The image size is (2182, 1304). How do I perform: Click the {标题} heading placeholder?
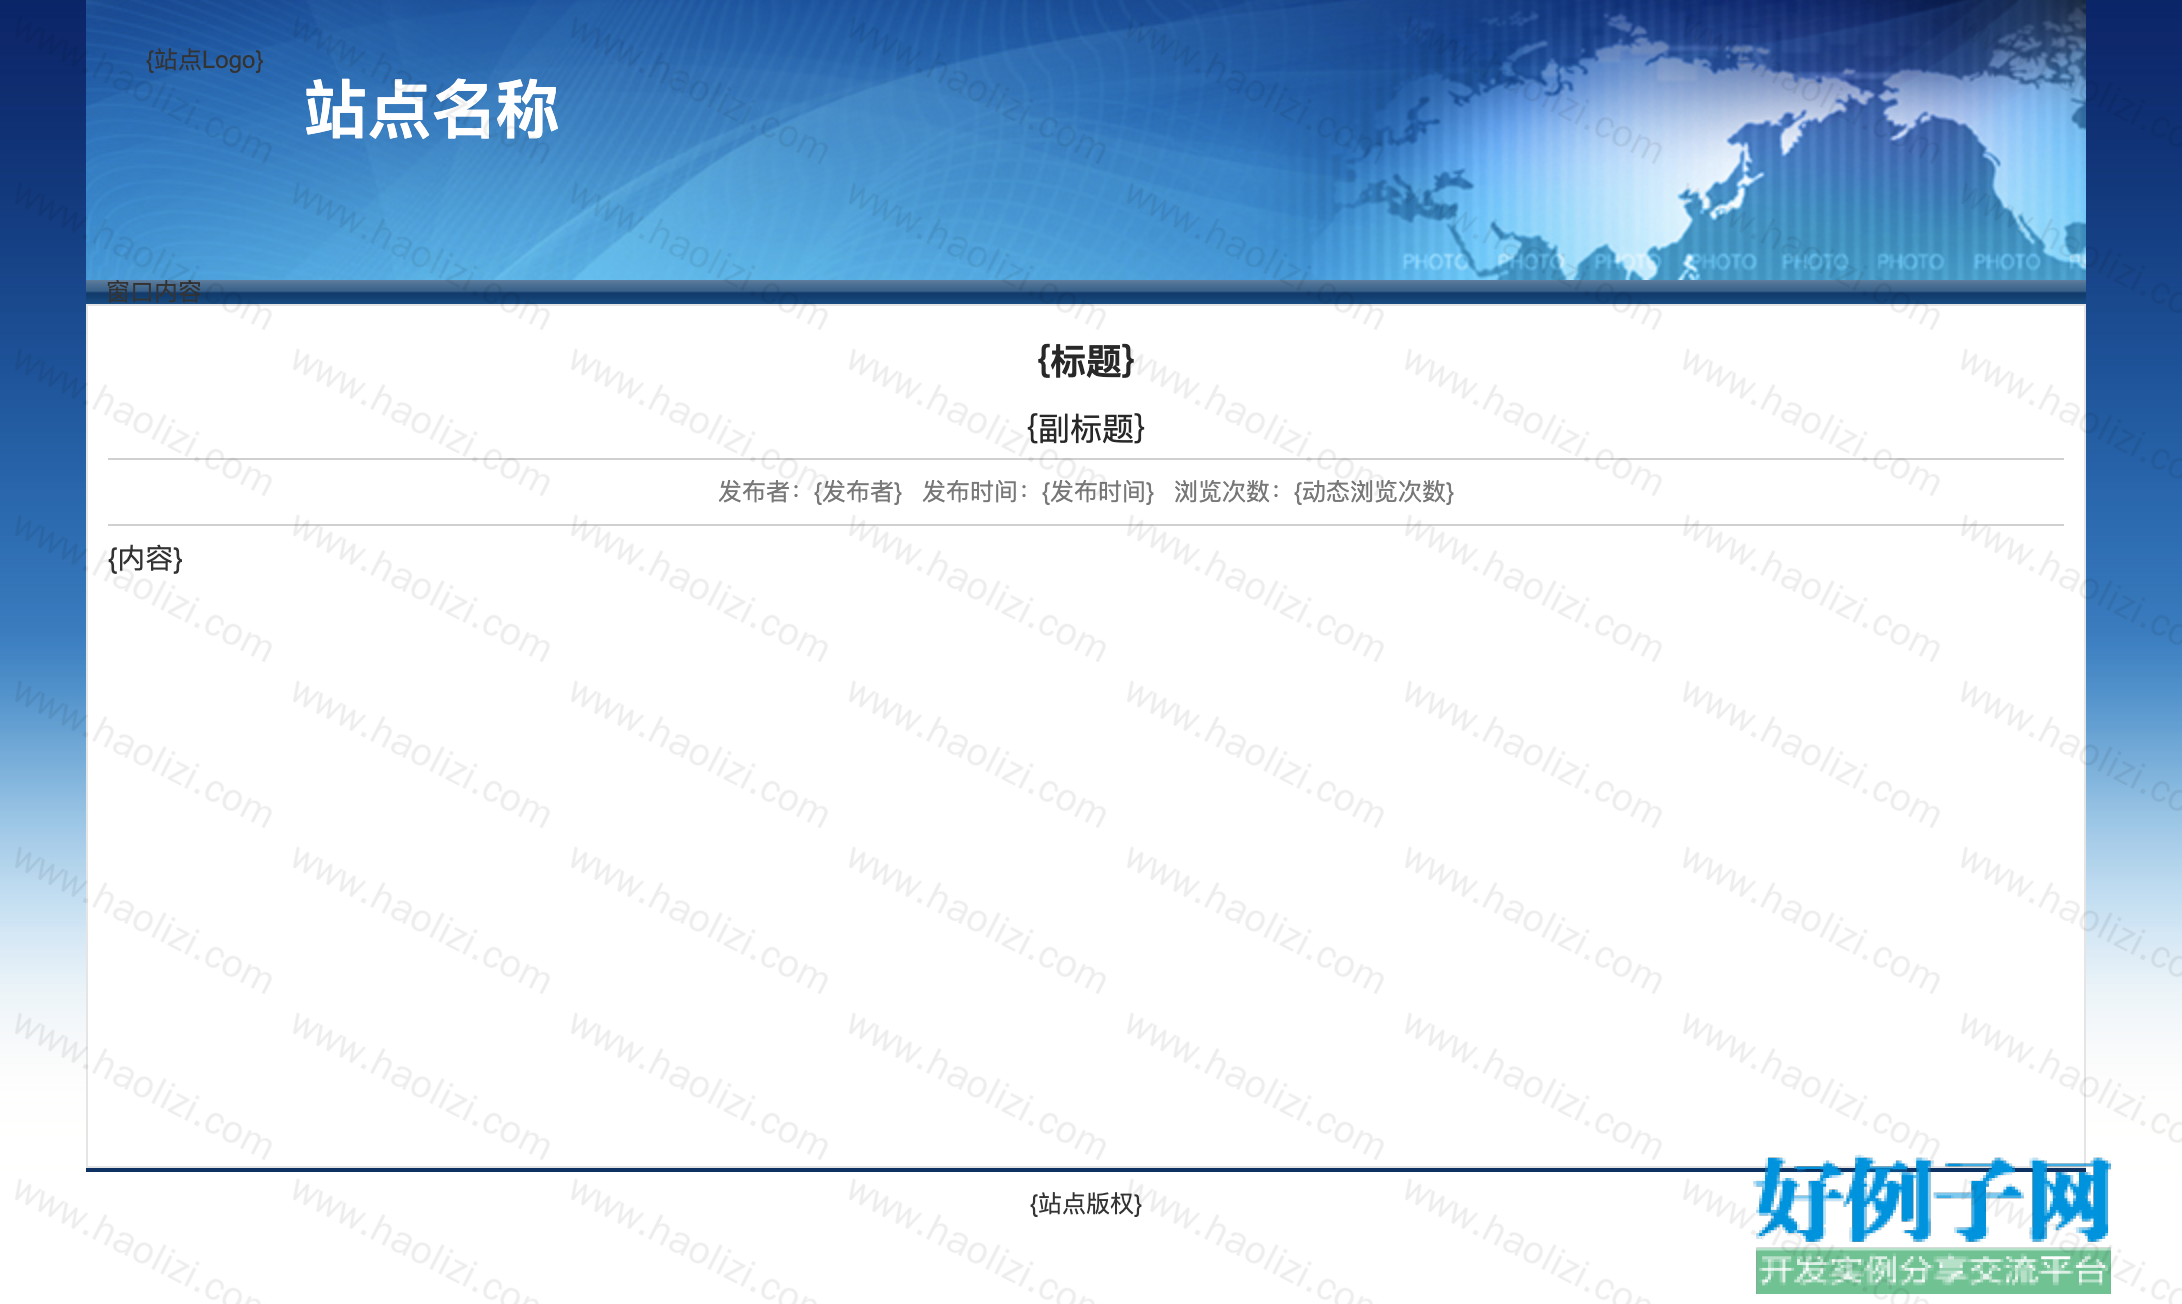[x=1086, y=361]
